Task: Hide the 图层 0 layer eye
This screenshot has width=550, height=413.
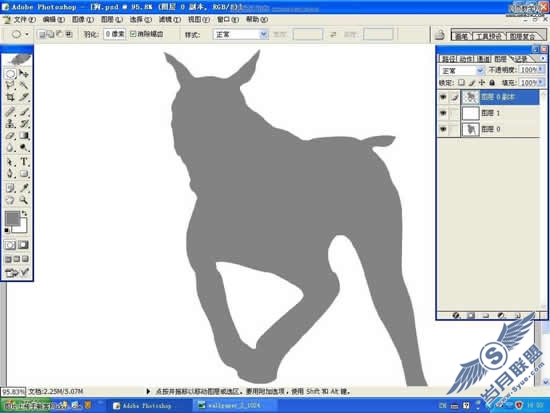Action: click(443, 129)
